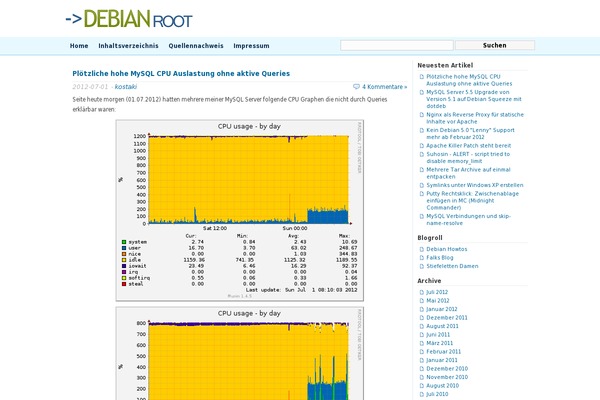Open the first CPU usage graph image
Viewport: 600px width, 400px height.
[240, 211]
